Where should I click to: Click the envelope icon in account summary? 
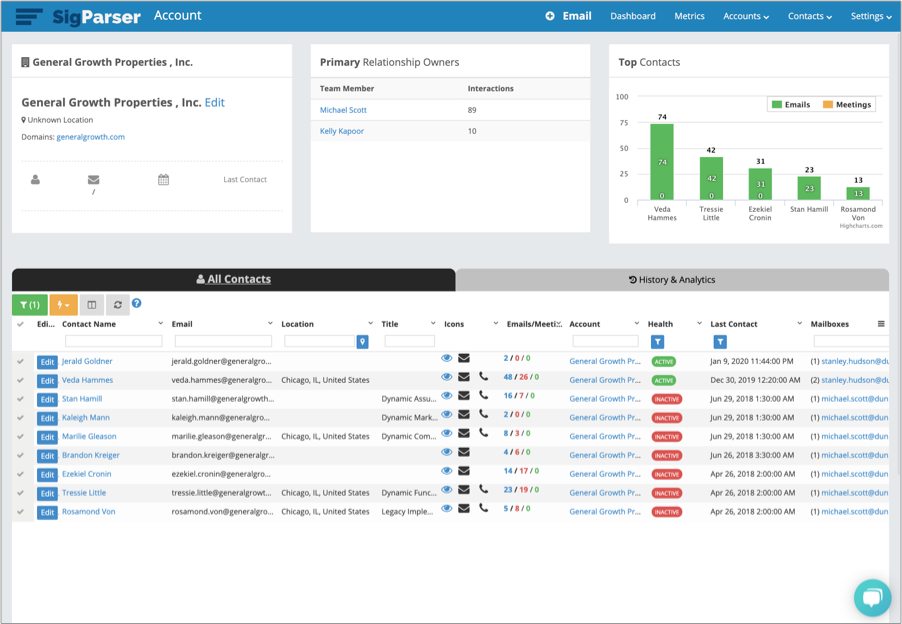[93, 179]
